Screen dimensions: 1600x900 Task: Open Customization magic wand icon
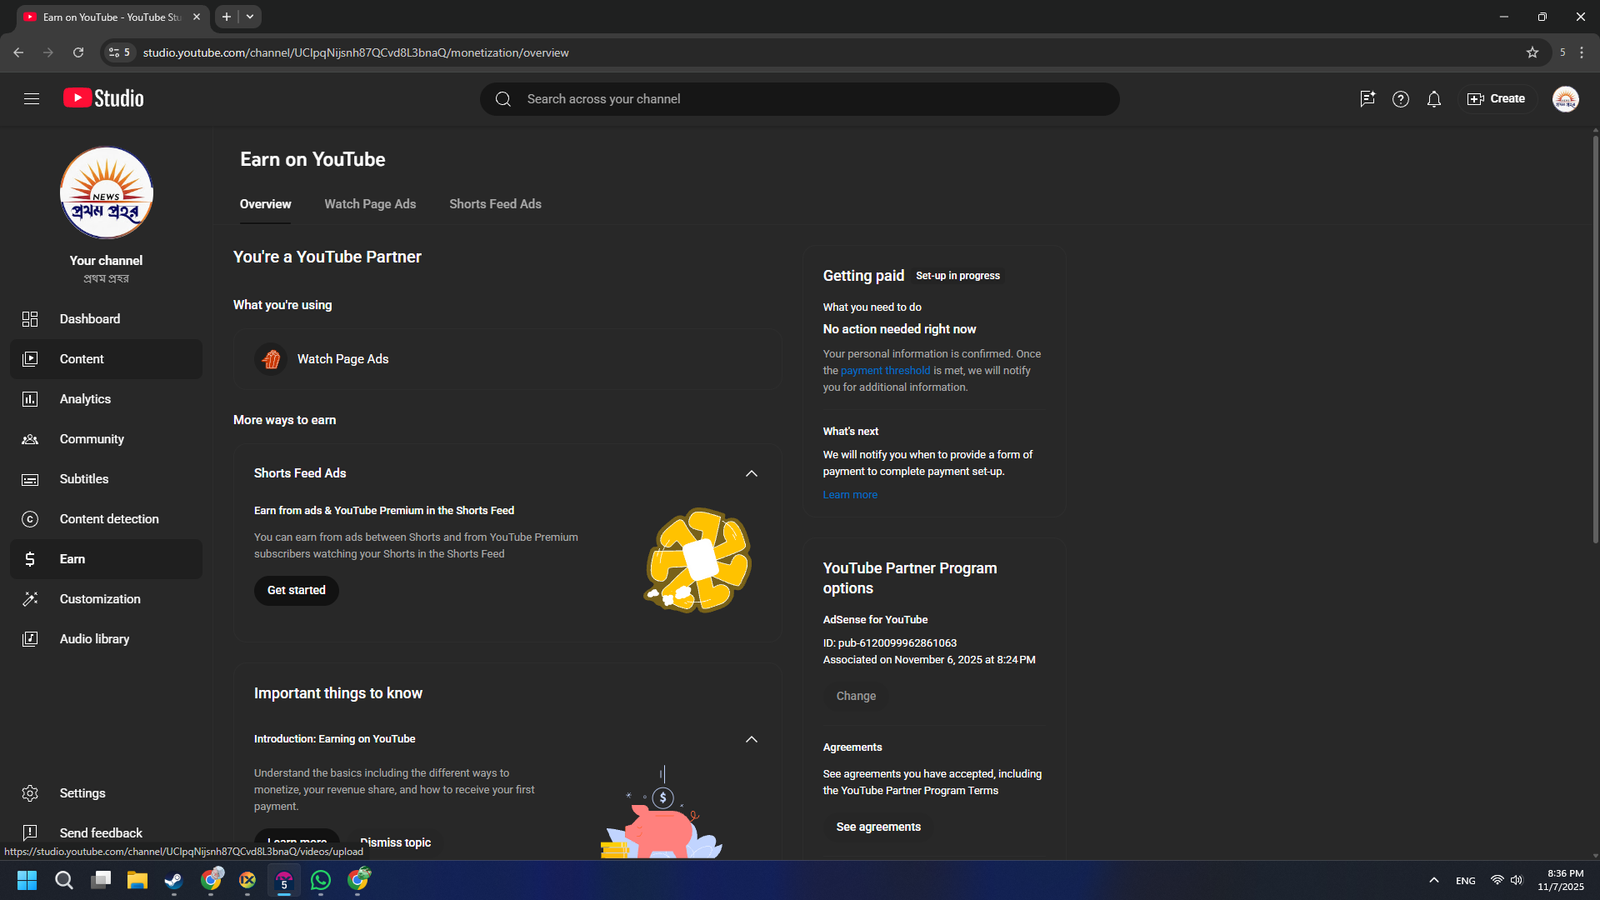[30, 599]
